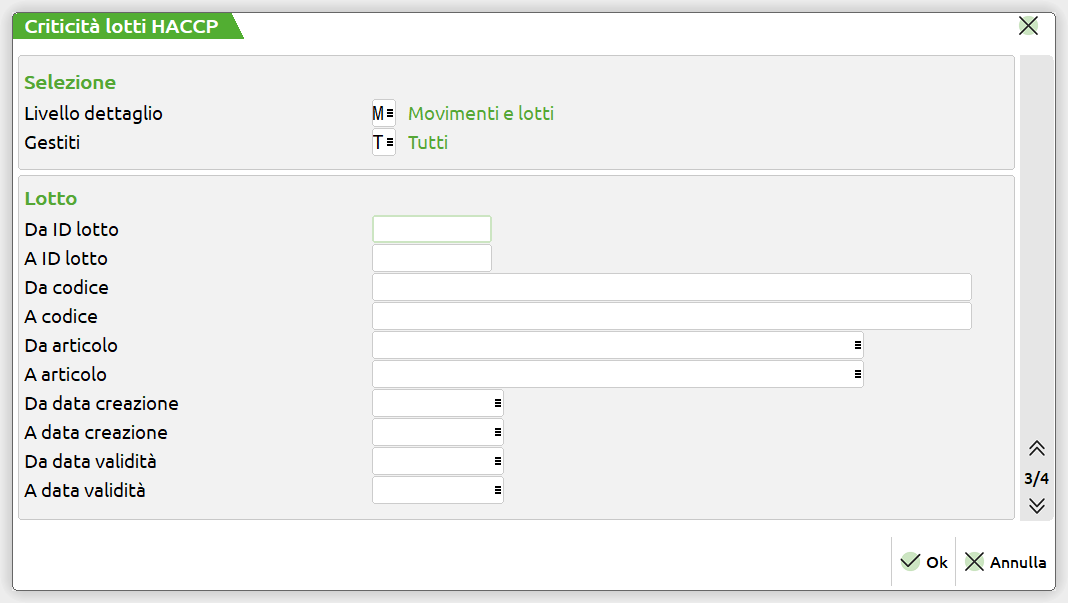Confirm with the Ok button
Screen dimensions: 1068x603
pyautogui.click(x=923, y=562)
